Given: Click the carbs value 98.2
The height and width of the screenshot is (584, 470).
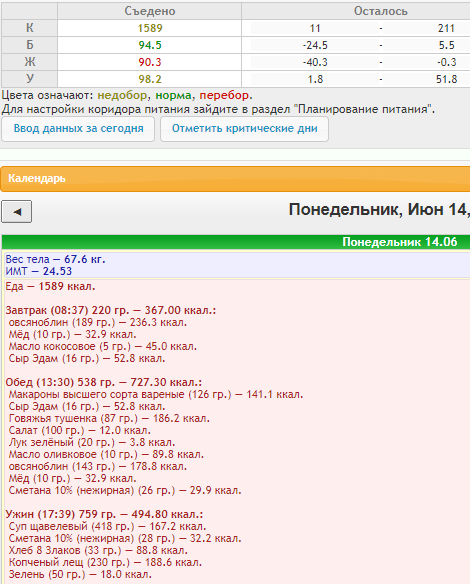Looking at the screenshot, I should pyautogui.click(x=150, y=79).
